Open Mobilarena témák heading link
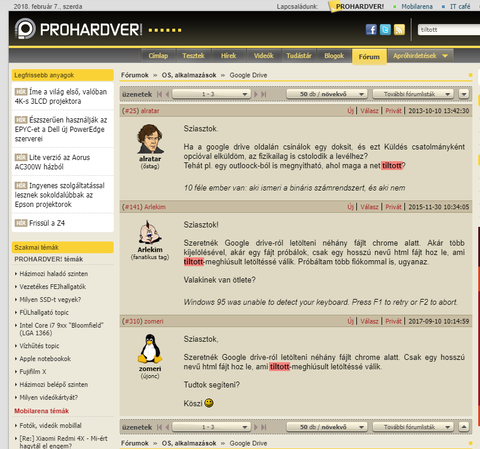Image resolution: width=480 pixels, height=449 pixels. [41, 411]
